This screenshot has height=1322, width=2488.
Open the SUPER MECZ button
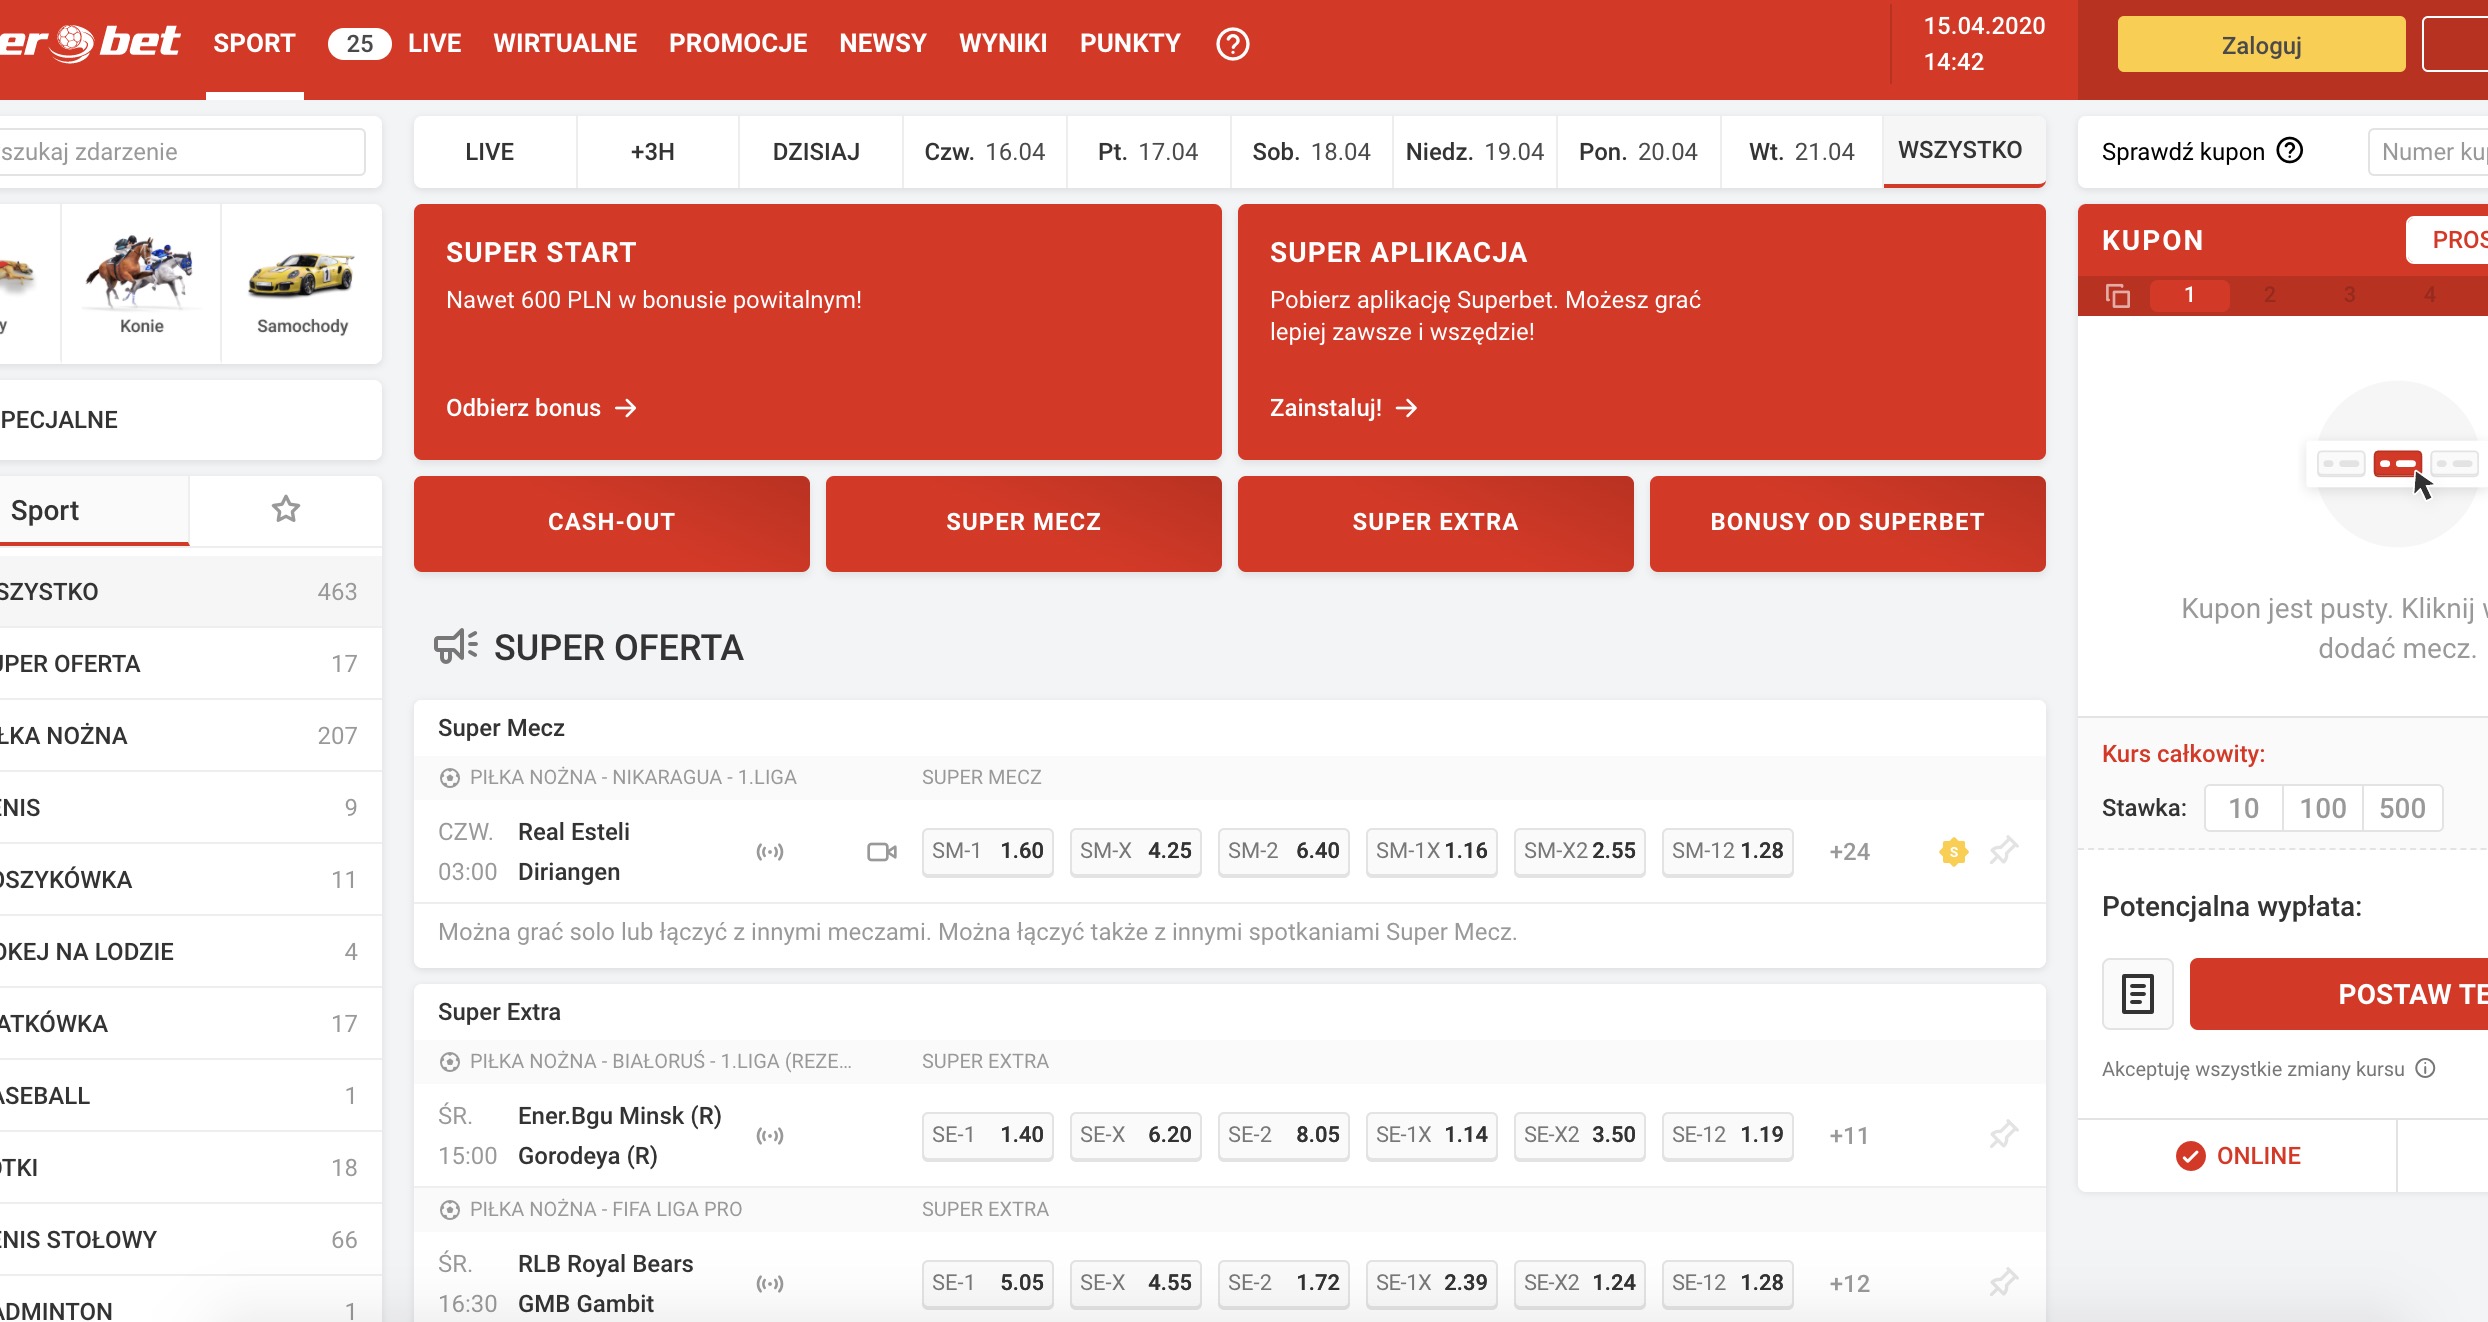tap(1023, 523)
